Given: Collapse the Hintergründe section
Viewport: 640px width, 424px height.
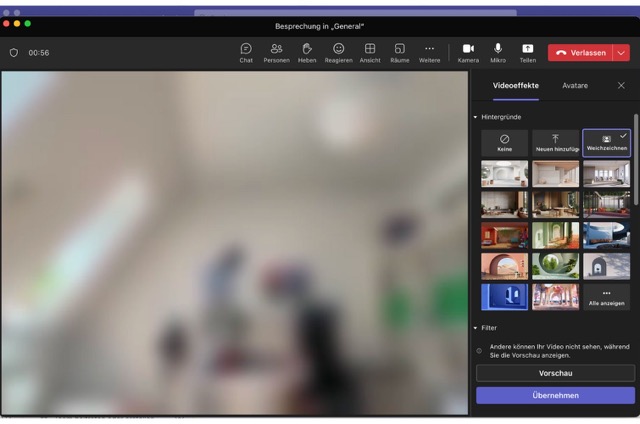Looking at the screenshot, I should click(475, 117).
